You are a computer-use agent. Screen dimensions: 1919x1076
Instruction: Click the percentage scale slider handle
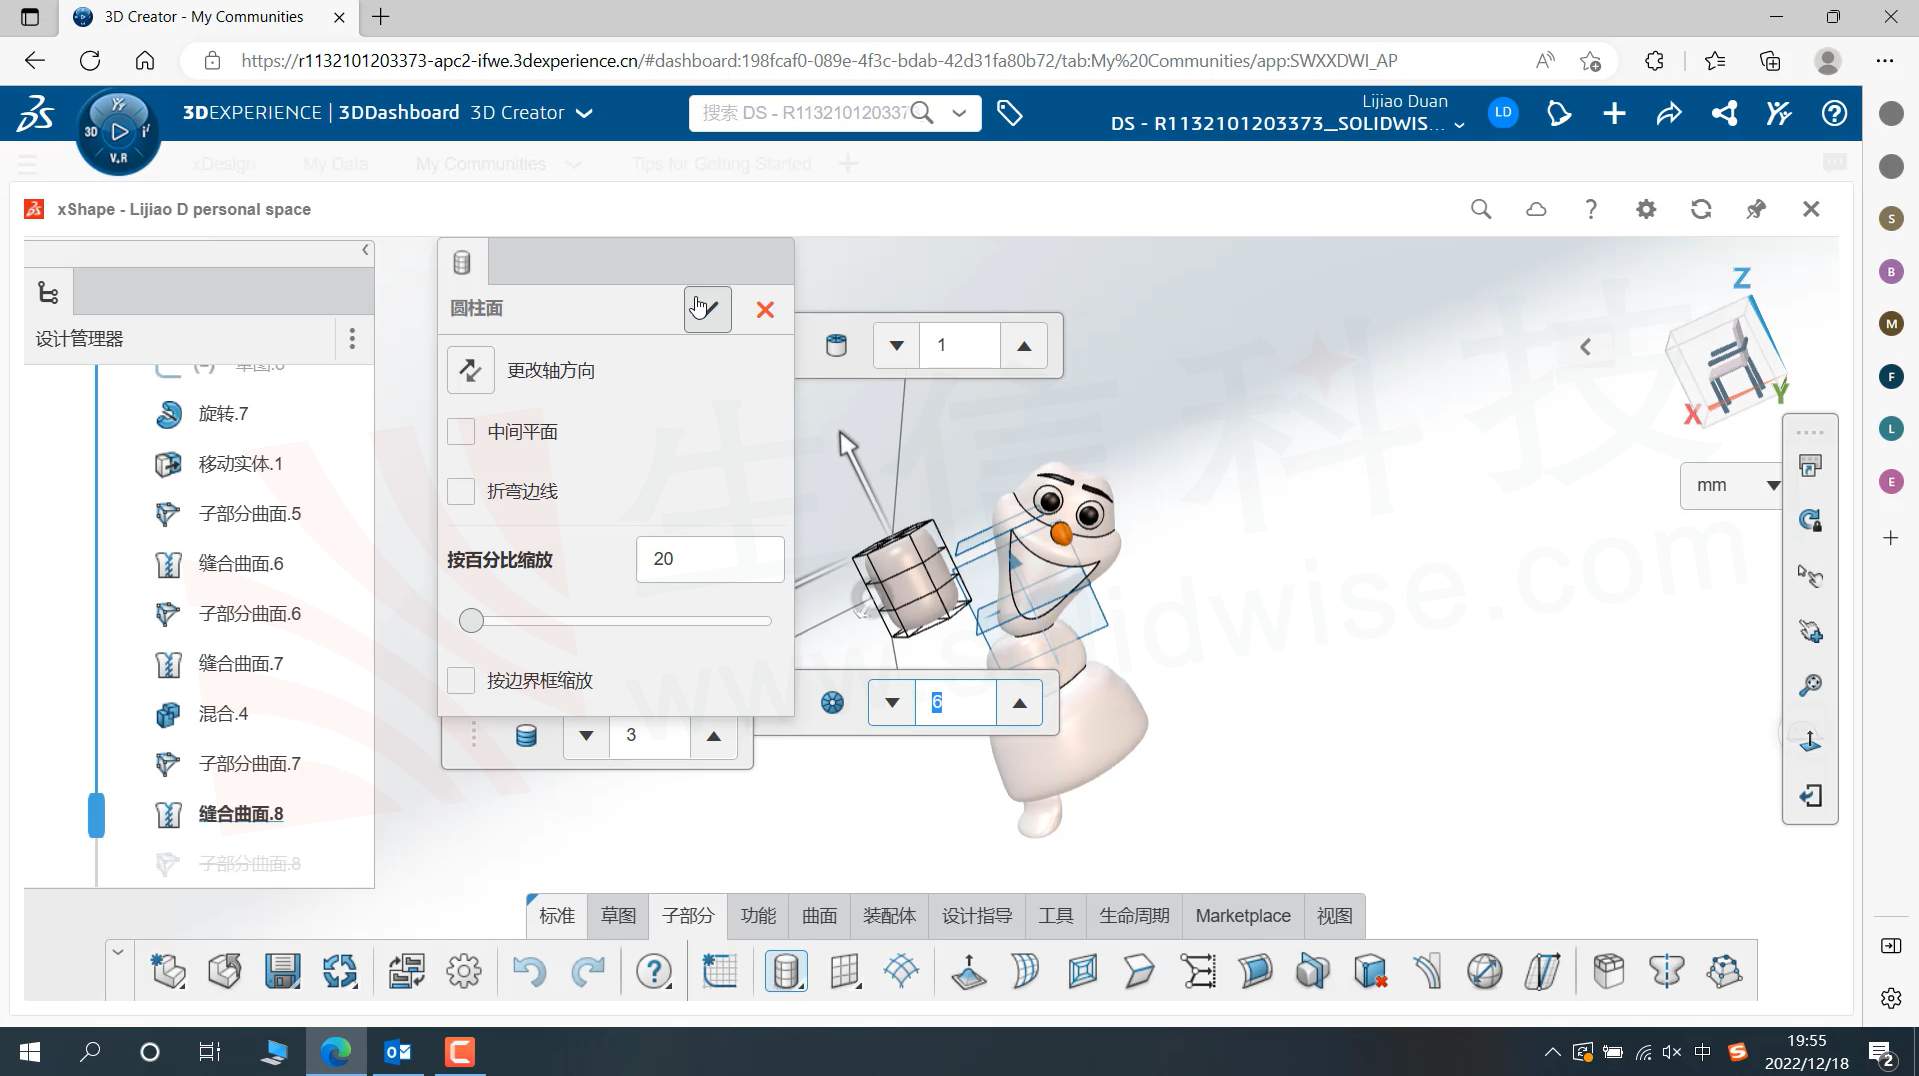pyautogui.click(x=471, y=621)
